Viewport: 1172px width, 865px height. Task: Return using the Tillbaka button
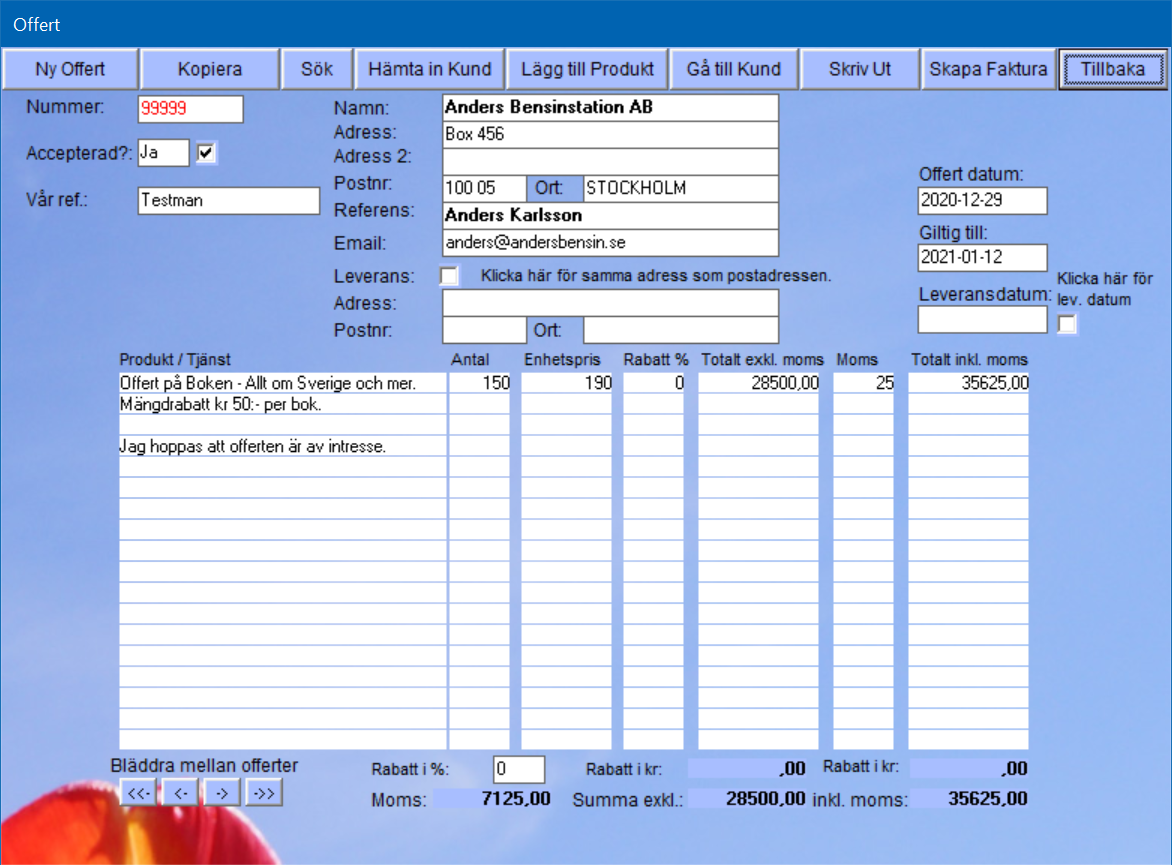(x=1113, y=69)
